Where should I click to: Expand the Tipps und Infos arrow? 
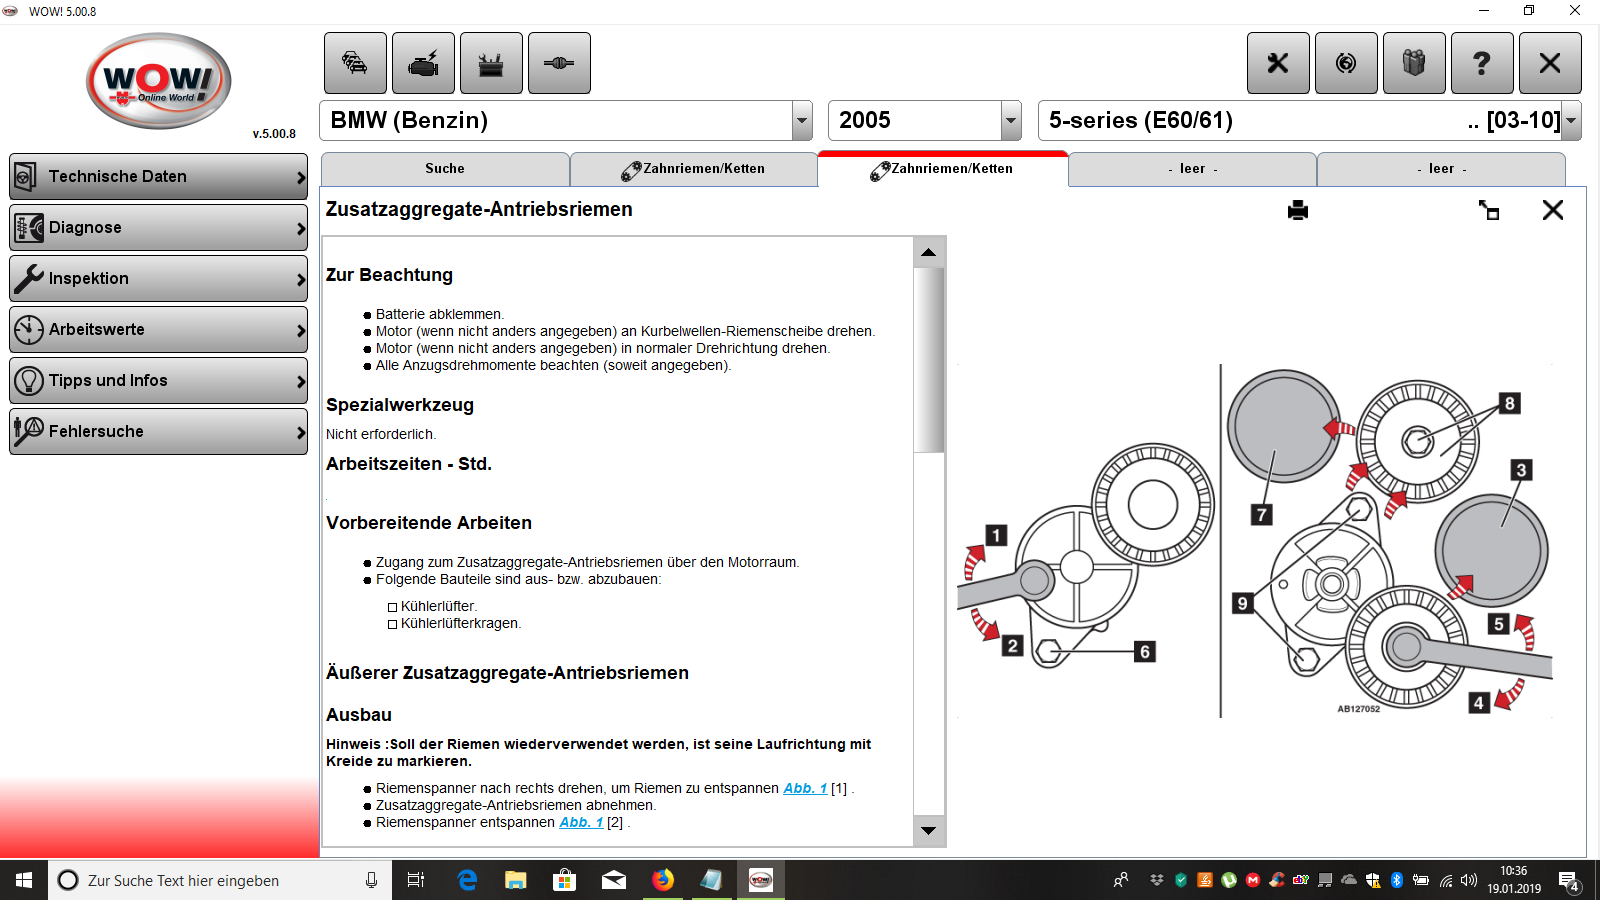[300, 382]
